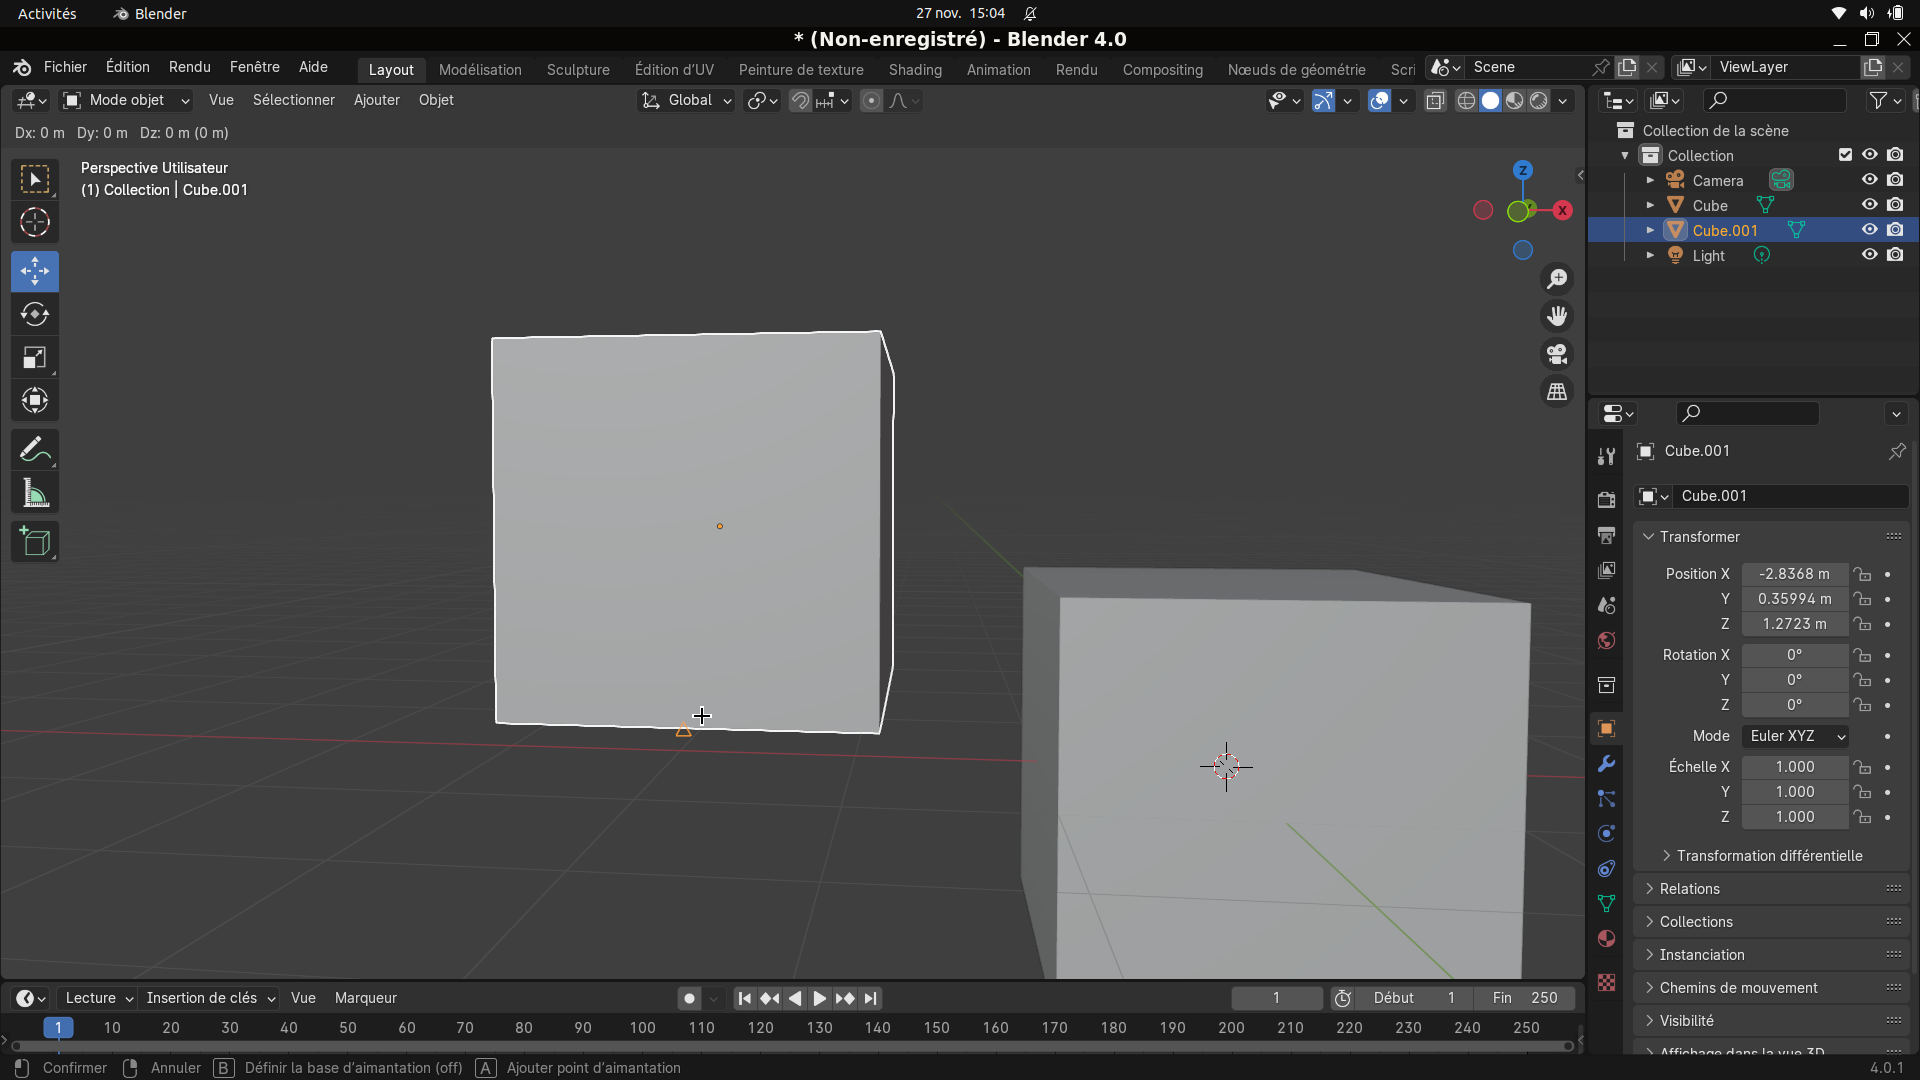This screenshot has height=1080, width=1920.
Task: Switch to the Sculpture workspace tab
Action: (x=578, y=70)
